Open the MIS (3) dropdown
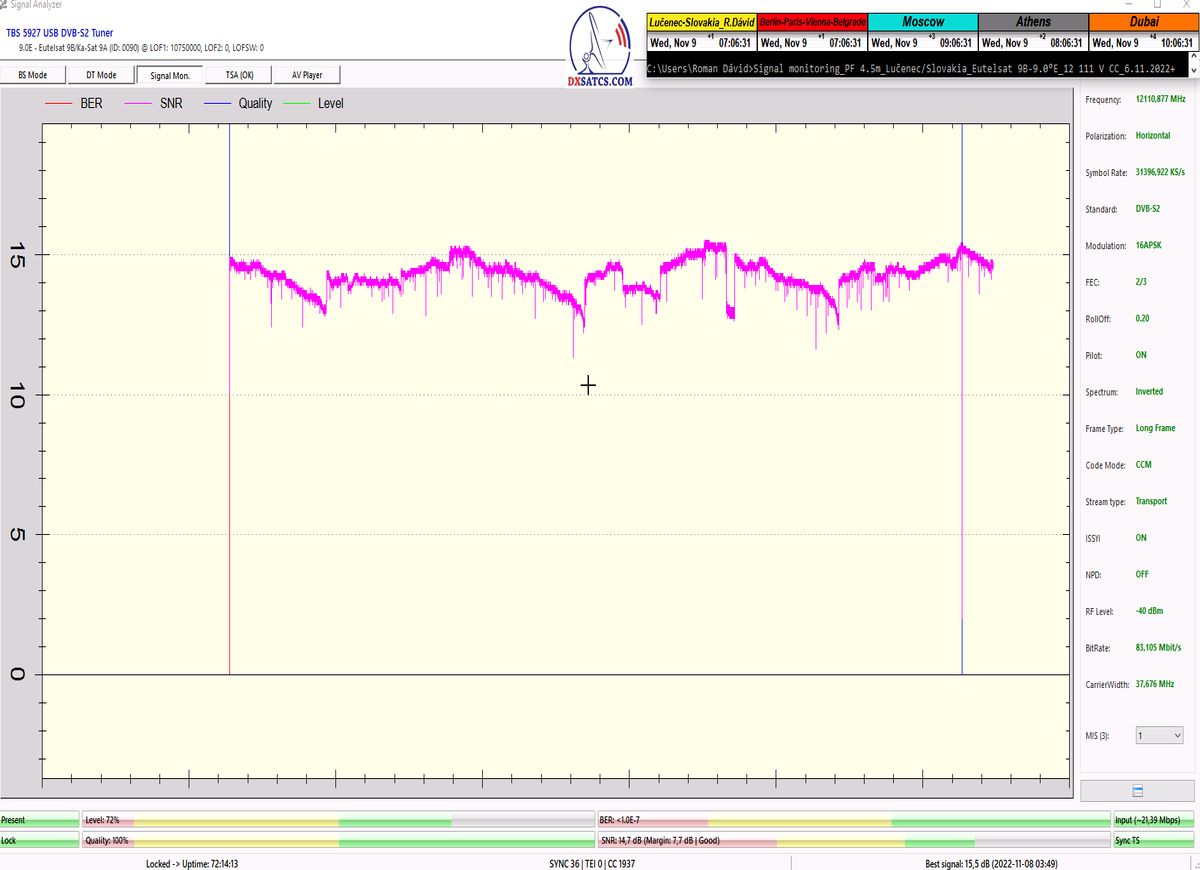The image size is (1200, 870). tap(1159, 735)
